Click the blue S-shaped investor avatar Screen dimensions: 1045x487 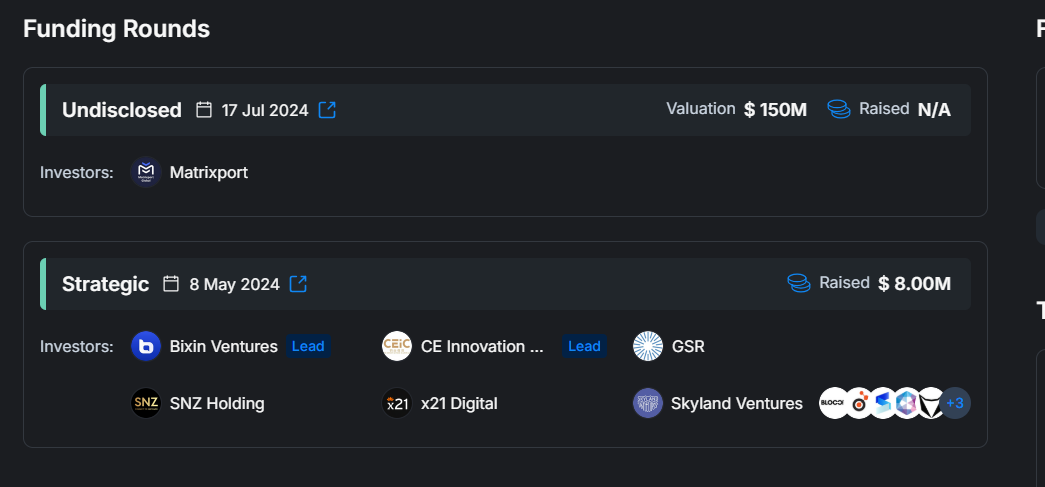pos(882,404)
